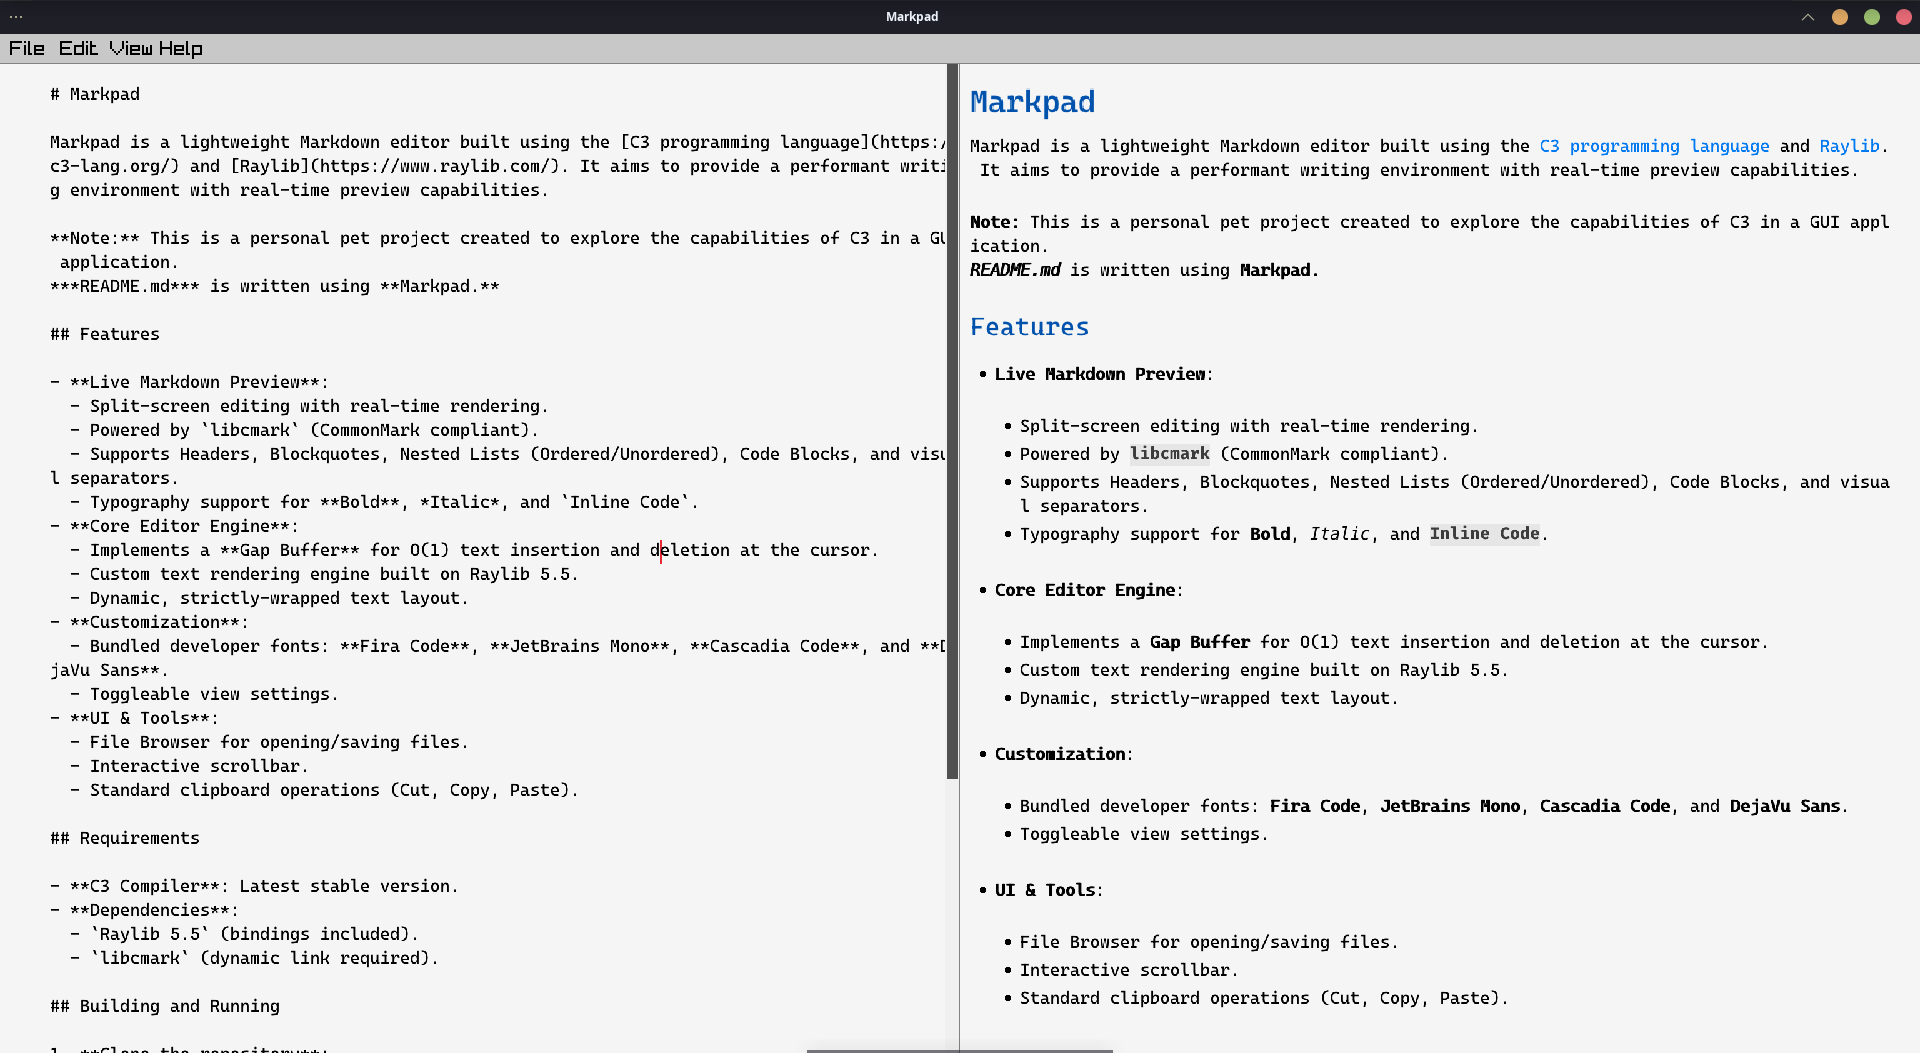Click the three-dots window menu icon

pos(16,16)
